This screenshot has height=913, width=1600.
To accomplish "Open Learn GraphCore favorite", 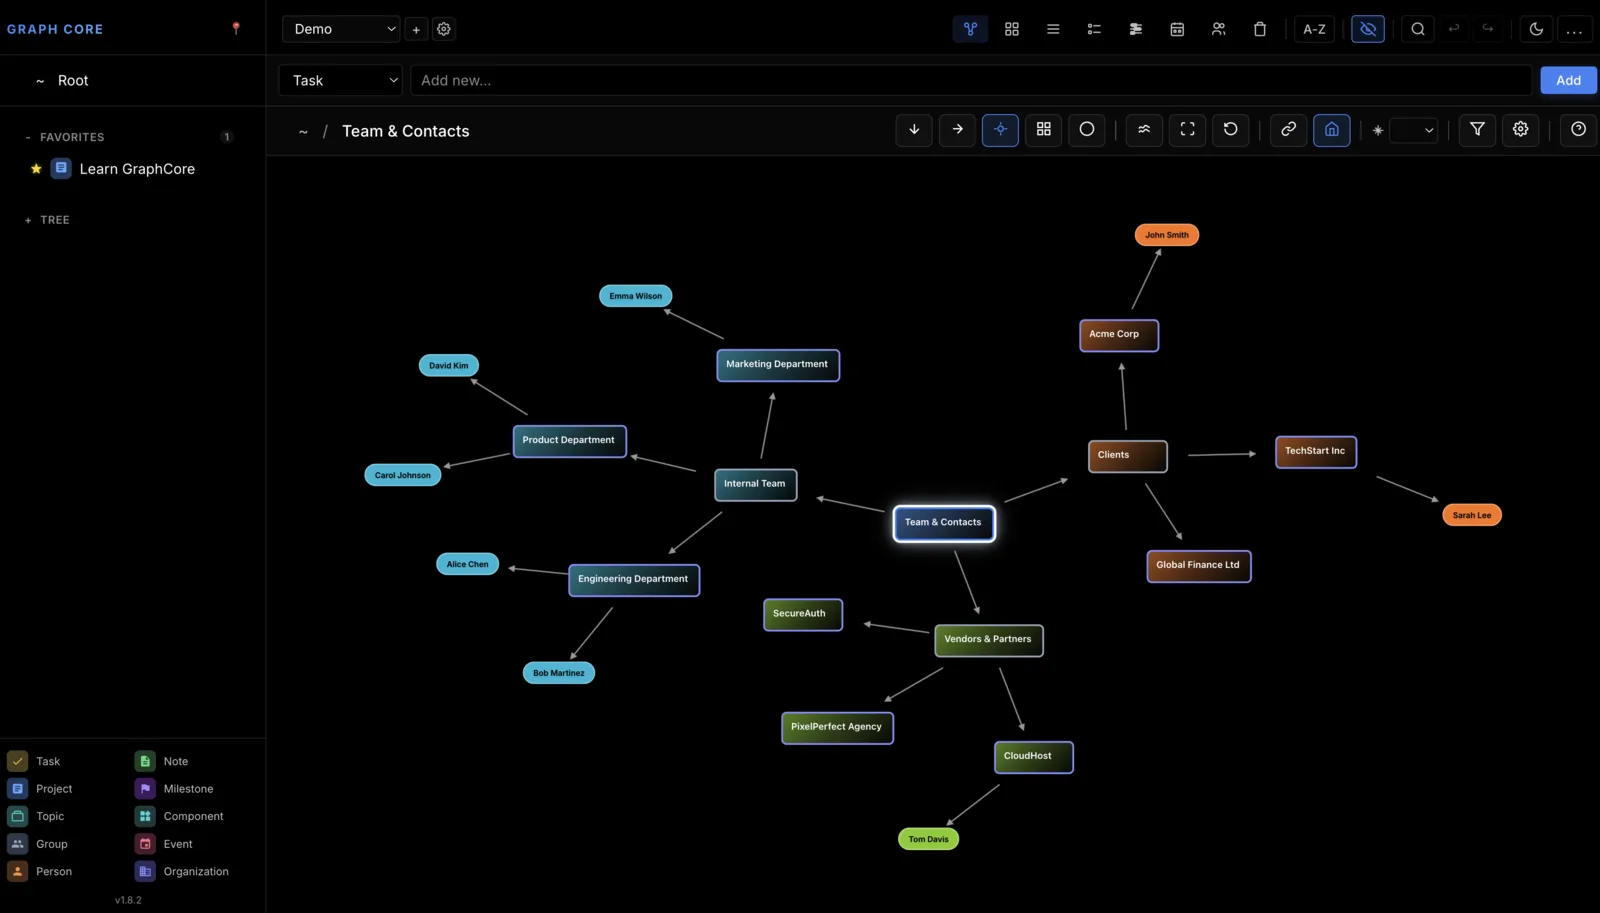I will pos(137,169).
